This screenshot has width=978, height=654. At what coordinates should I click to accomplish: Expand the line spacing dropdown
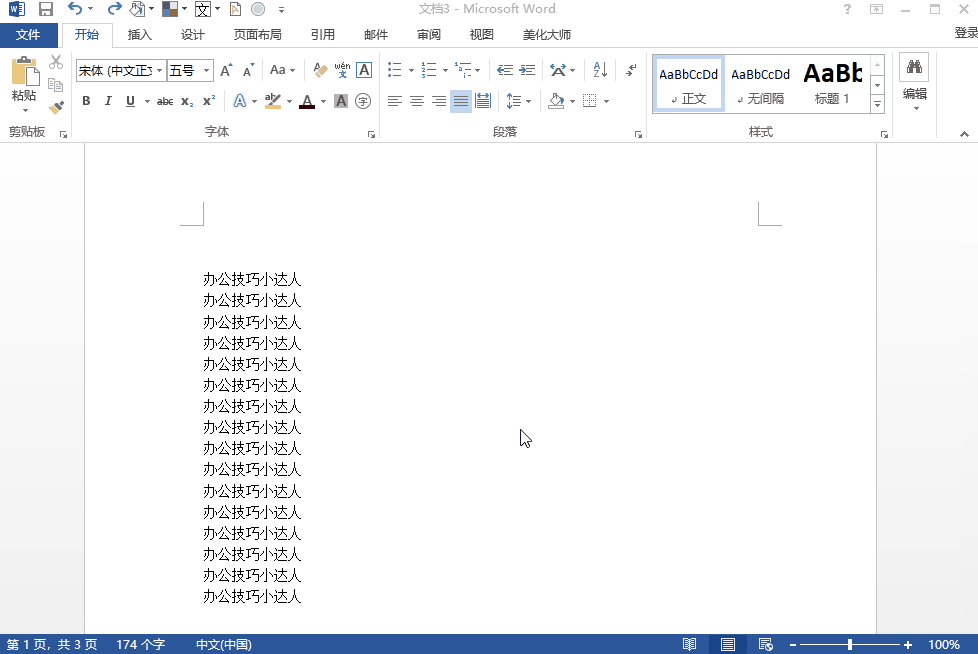coord(527,101)
